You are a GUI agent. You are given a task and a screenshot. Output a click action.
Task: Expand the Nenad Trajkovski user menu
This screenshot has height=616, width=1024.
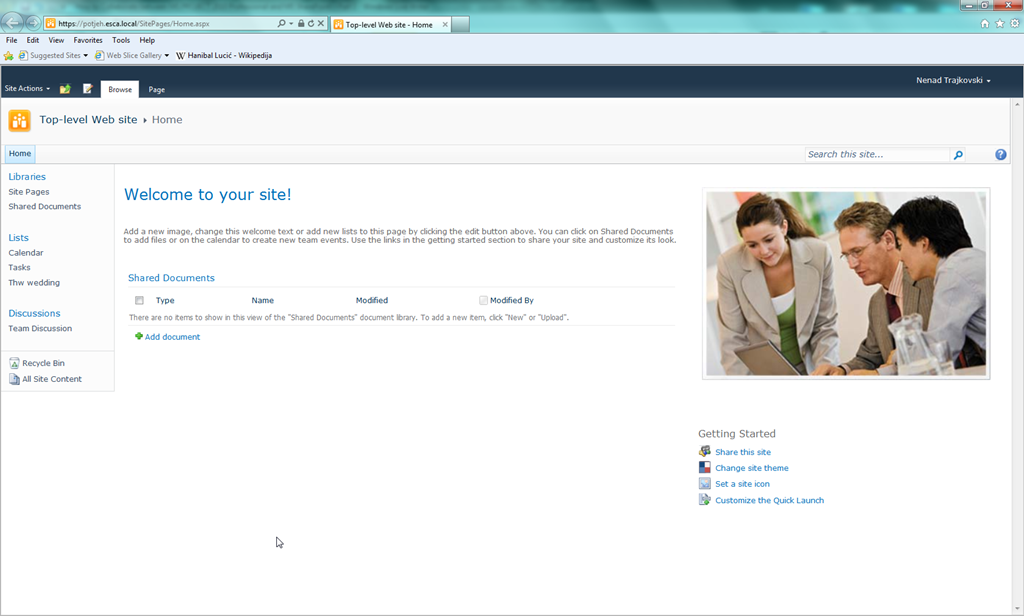[953, 80]
